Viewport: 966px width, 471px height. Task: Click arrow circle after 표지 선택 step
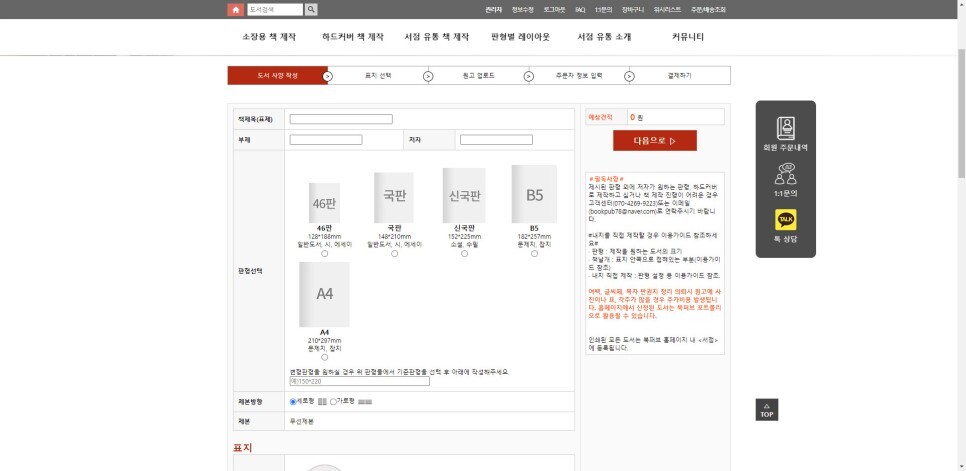click(428, 76)
